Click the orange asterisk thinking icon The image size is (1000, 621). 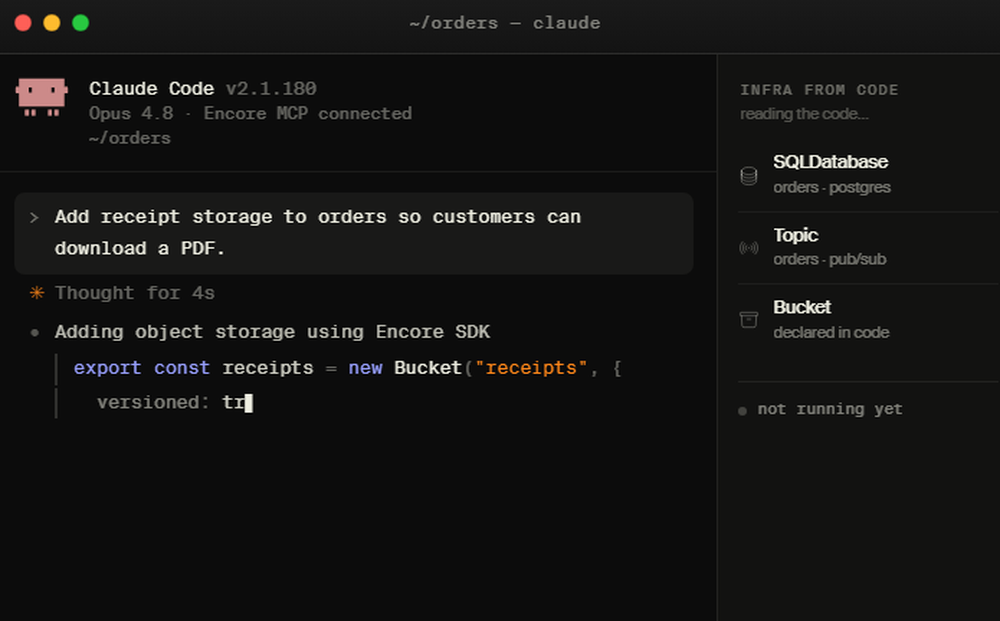click(x=37, y=293)
